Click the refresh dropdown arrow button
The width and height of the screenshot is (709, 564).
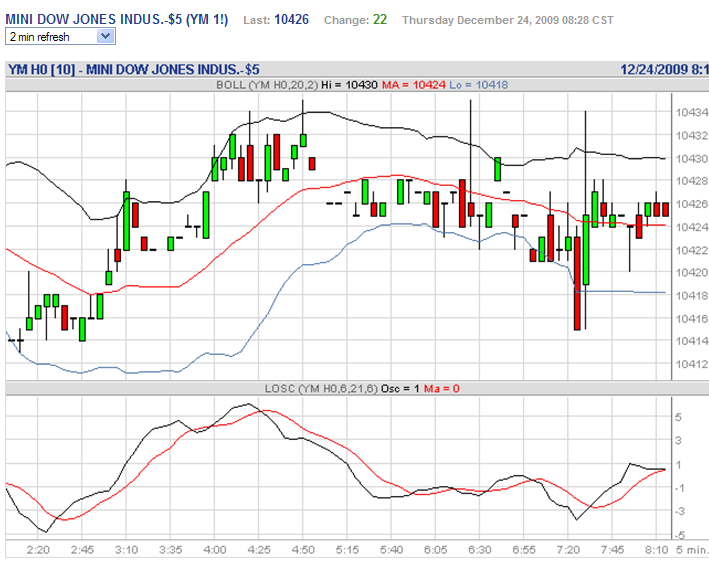(x=105, y=36)
